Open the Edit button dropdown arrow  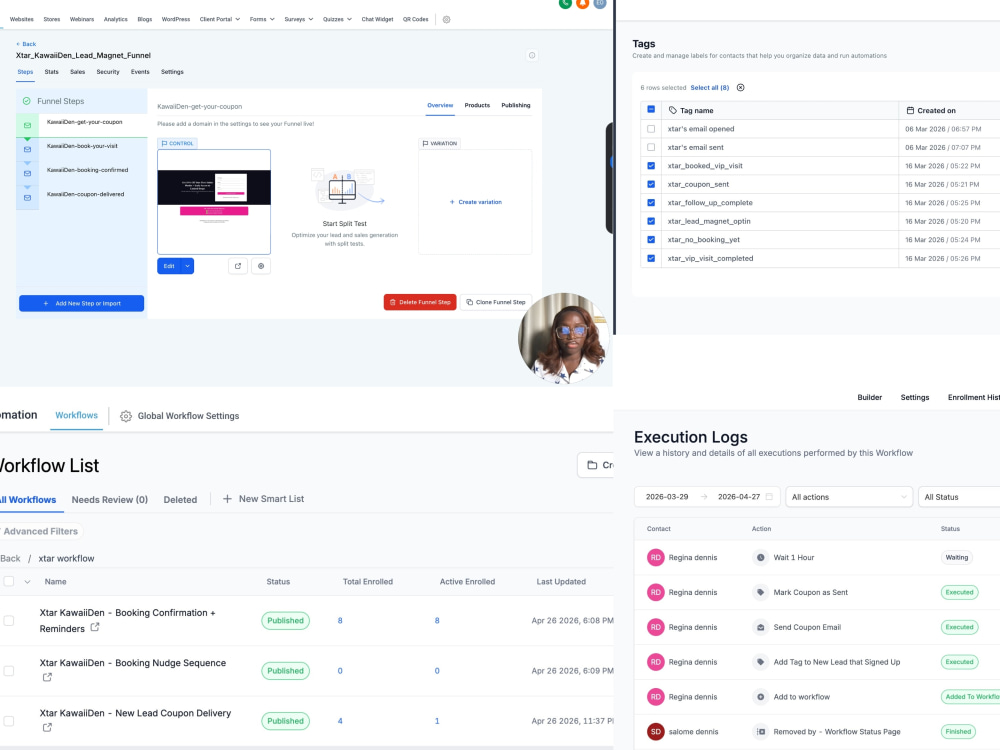click(188, 266)
